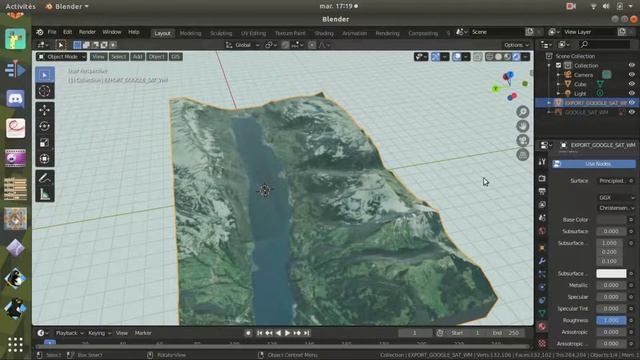This screenshot has height=360, width=640.
Task: Open the GGX distribution dropdown
Action: click(616, 198)
